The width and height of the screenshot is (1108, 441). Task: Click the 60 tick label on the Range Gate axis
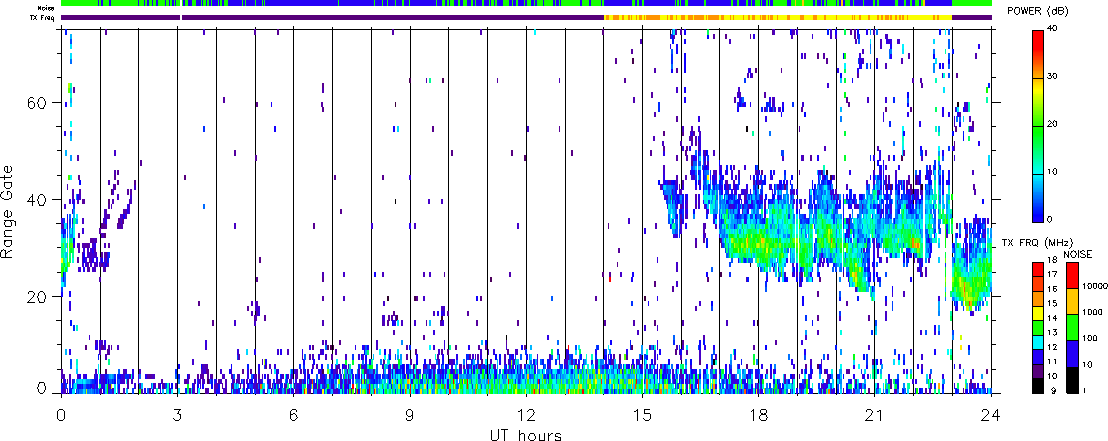click(37, 102)
